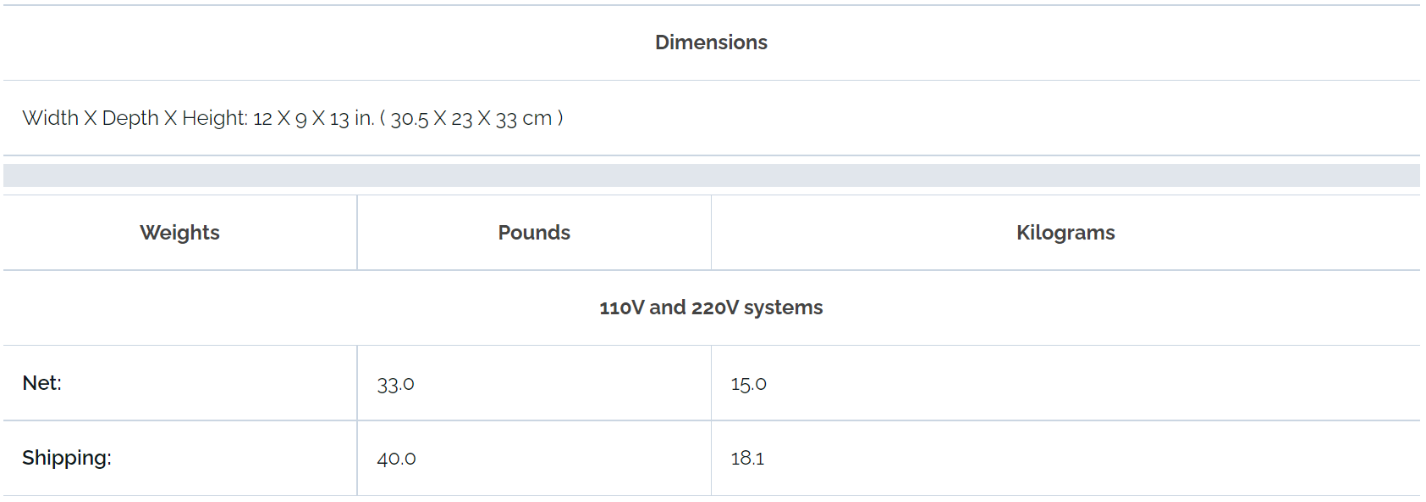Click '110V' in the systems subheading
This screenshot has width=1426, height=502.
click(x=622, y=308)
